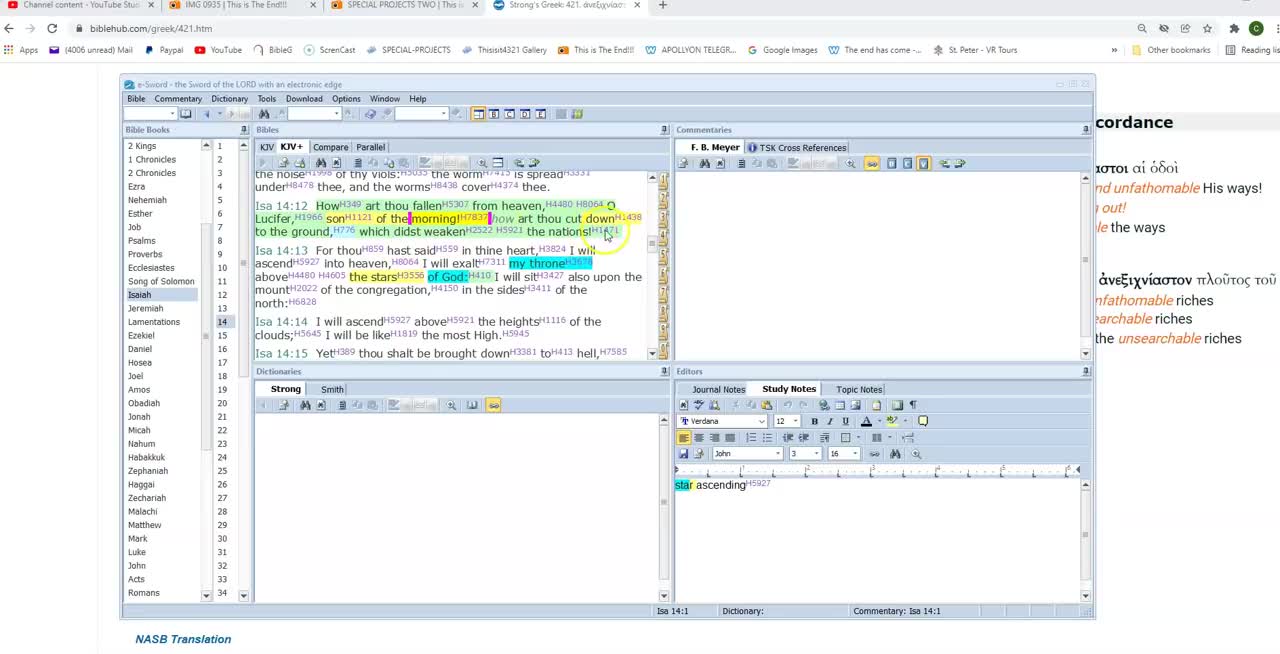Click the open-book icon beside the lookup field

[186, 114]
